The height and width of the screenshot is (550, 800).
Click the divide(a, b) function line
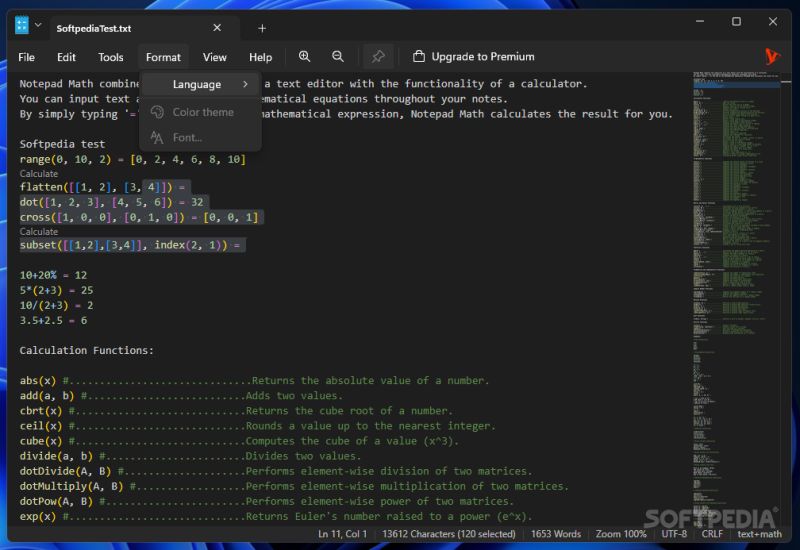[x=190, y=456]
